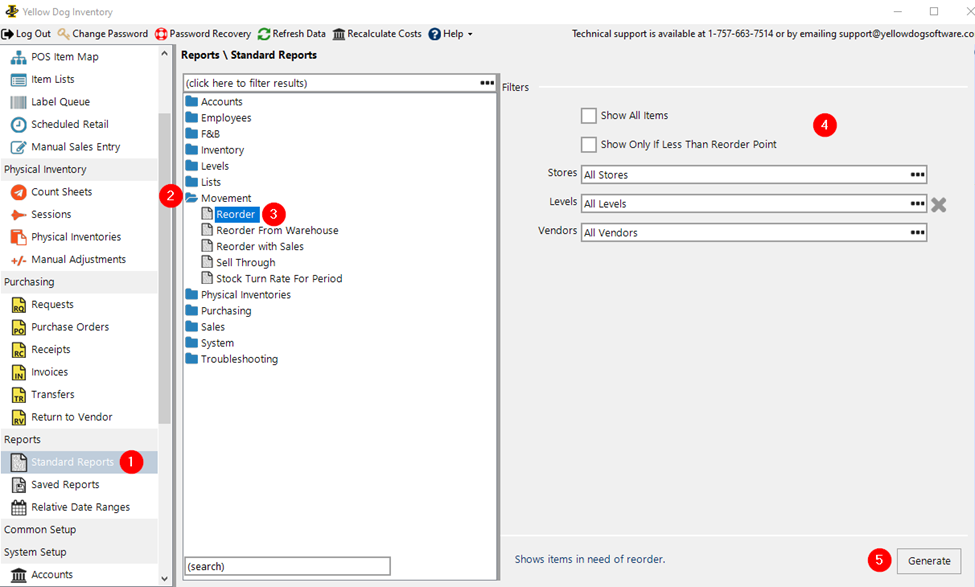Open the Sessions icon
This screenshot has height=587, width=975.
point(19,215)
